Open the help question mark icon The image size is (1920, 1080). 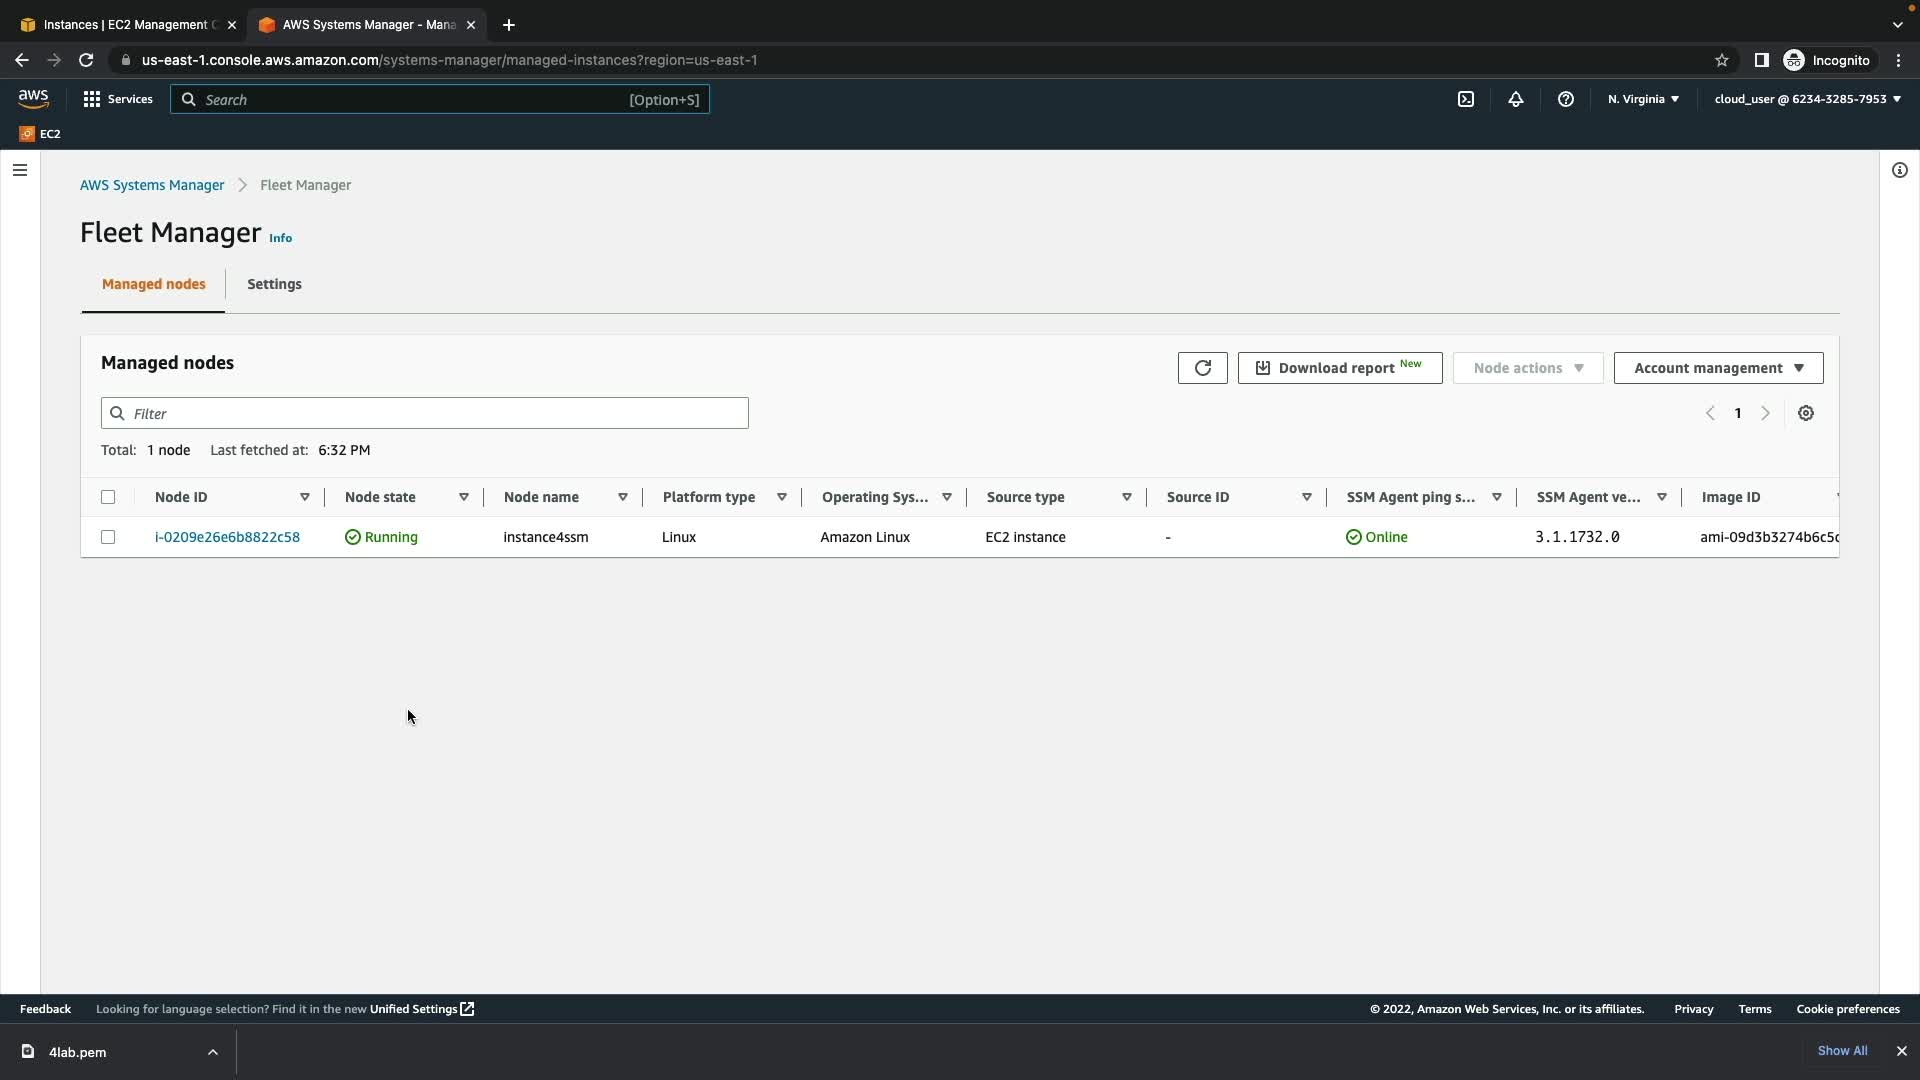[1566, 99]
